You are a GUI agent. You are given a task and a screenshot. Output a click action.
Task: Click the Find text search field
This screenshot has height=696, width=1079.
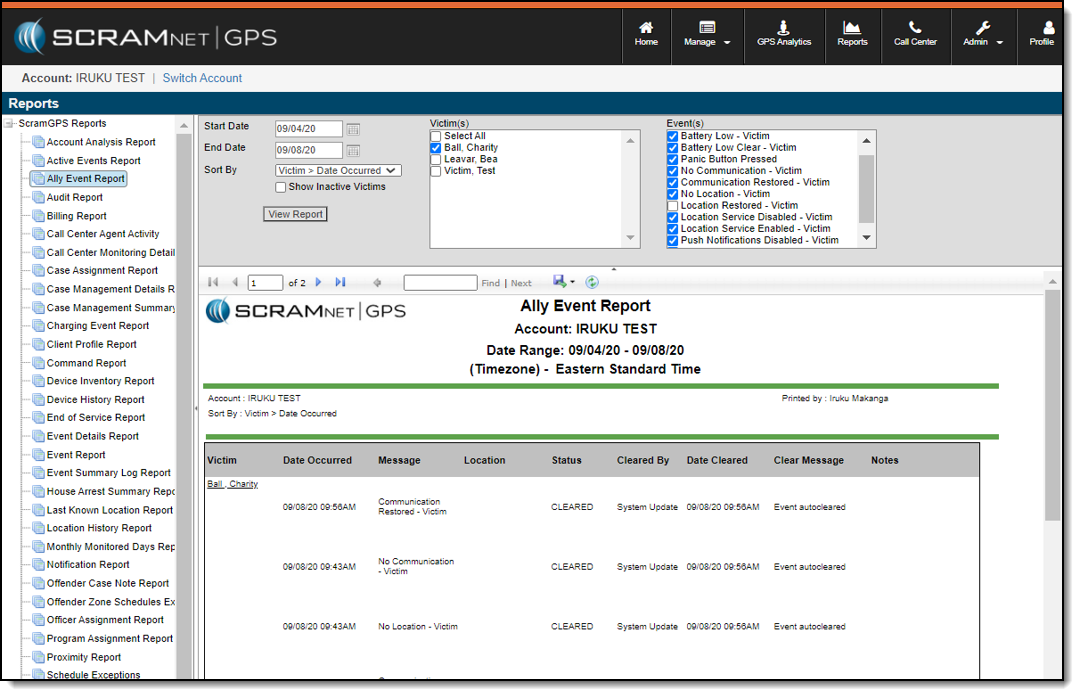[440, 283]
